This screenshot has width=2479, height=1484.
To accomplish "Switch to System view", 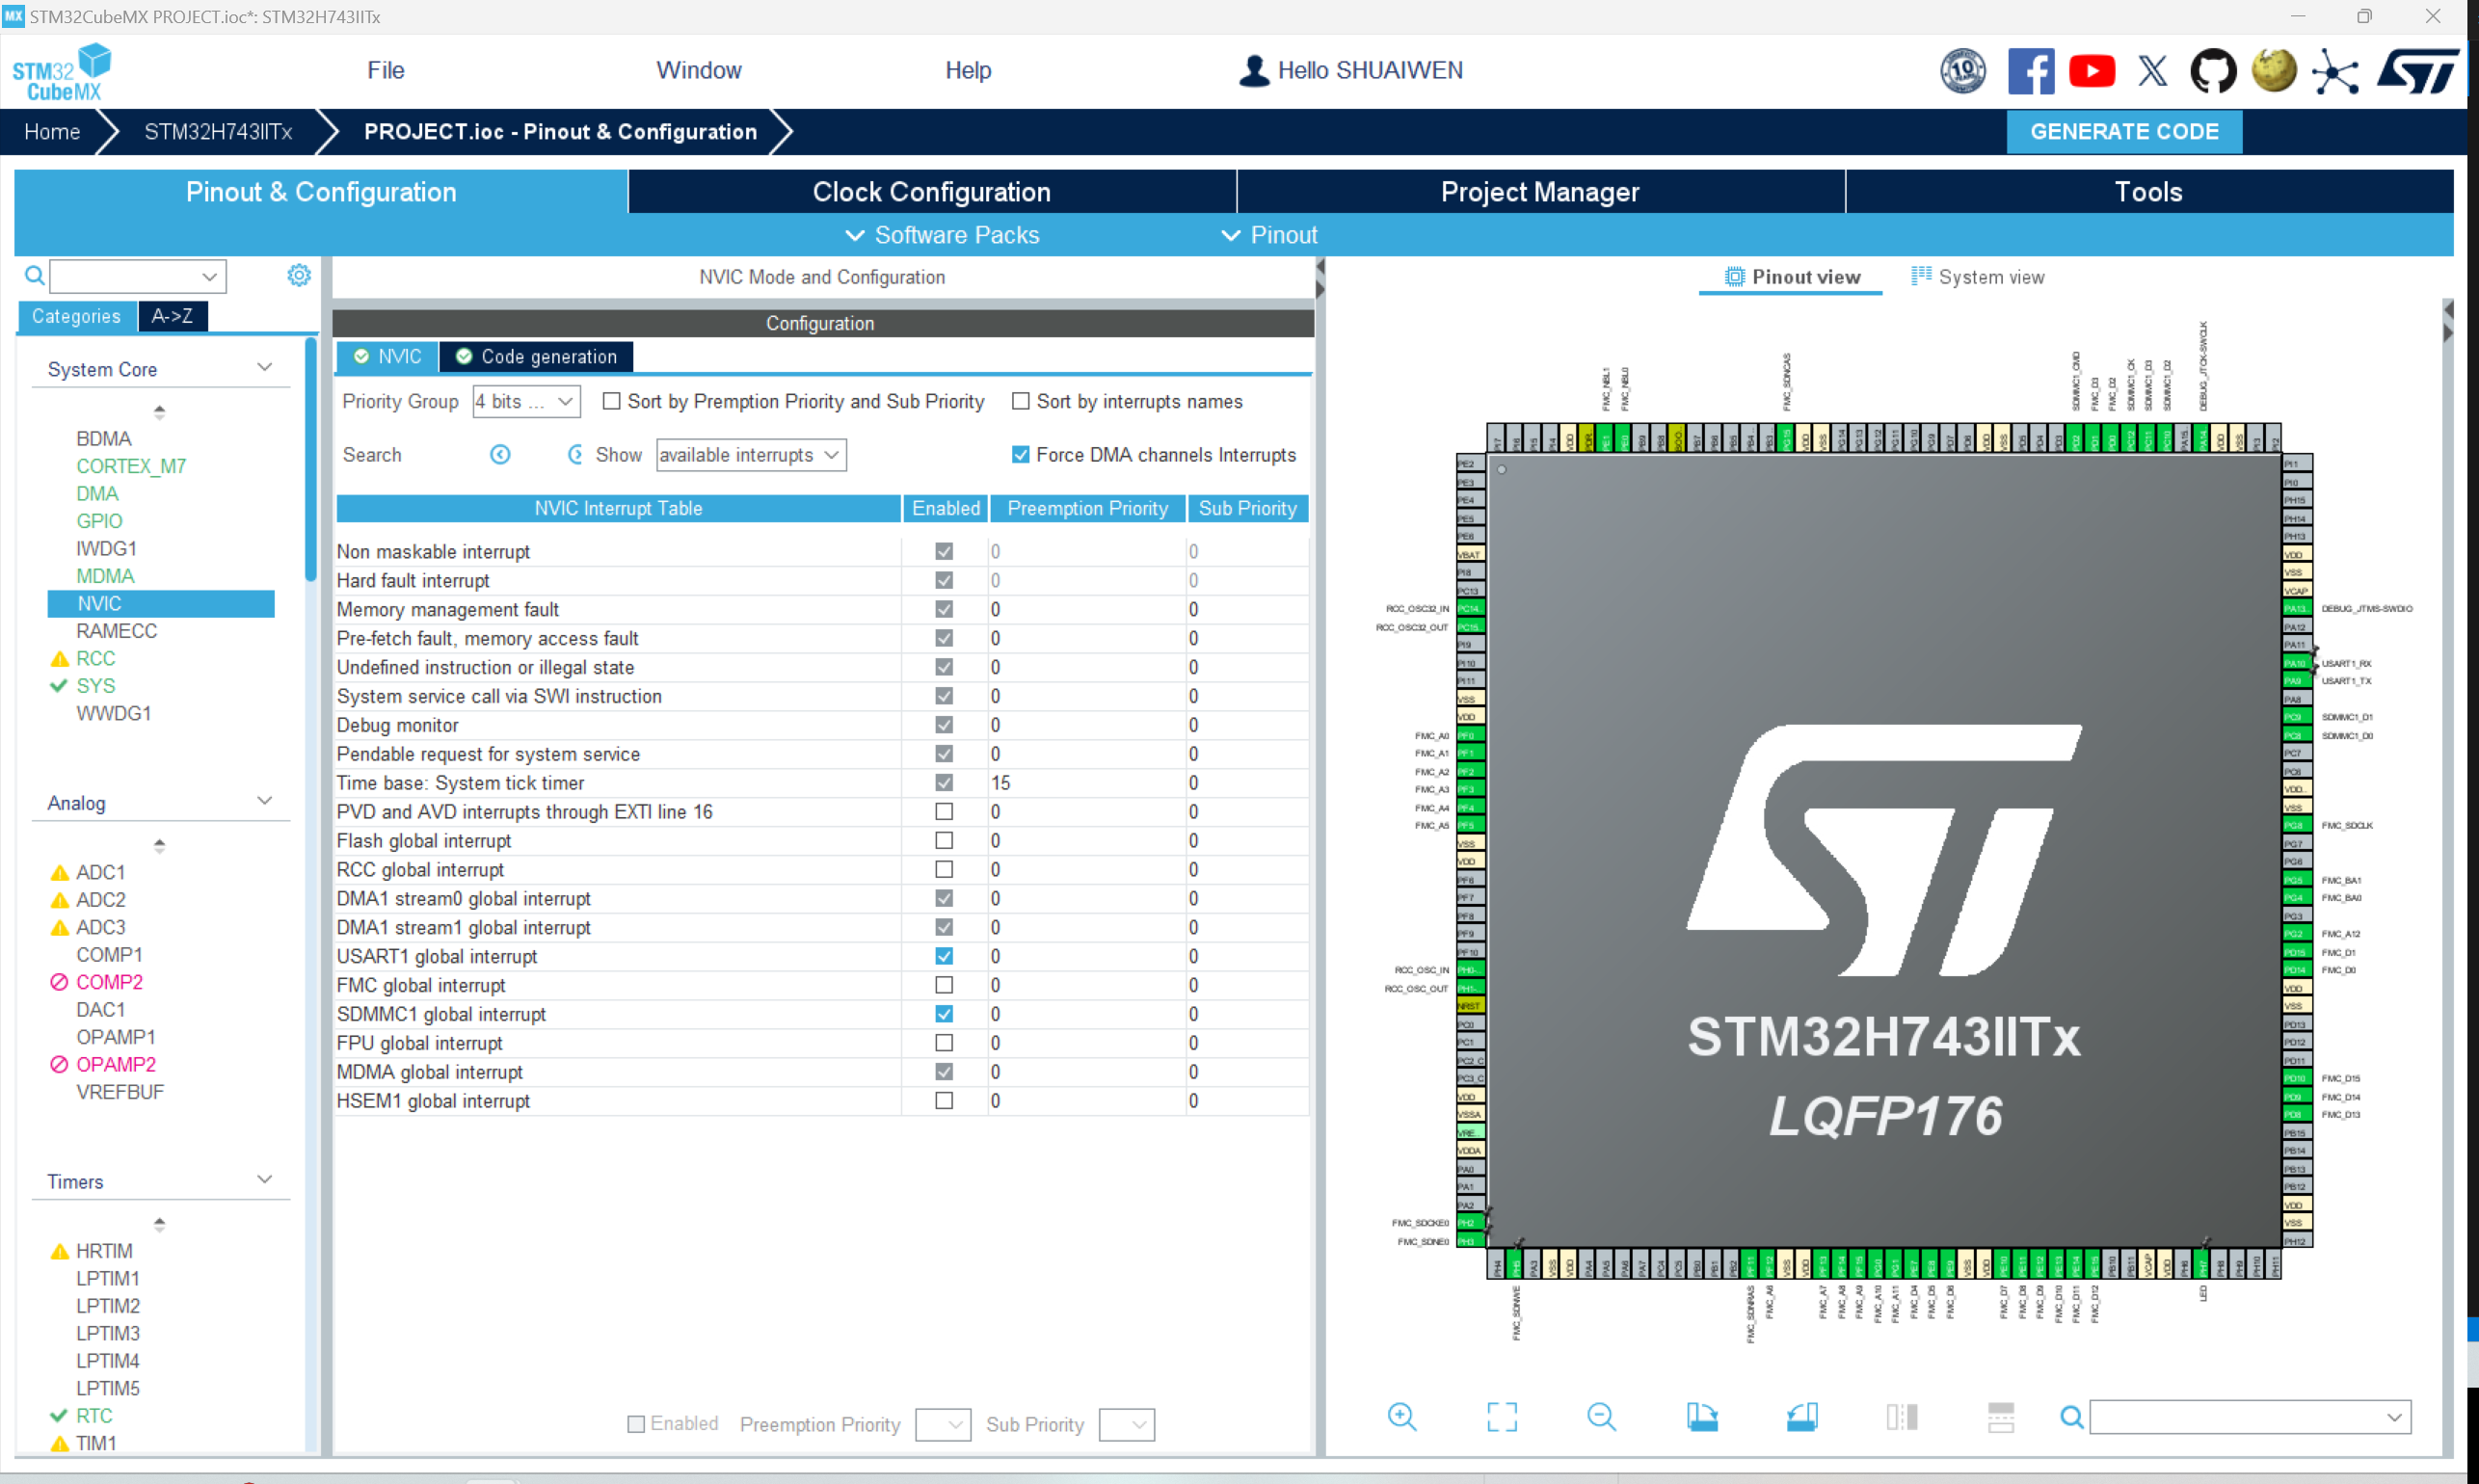I will 1977,277.
